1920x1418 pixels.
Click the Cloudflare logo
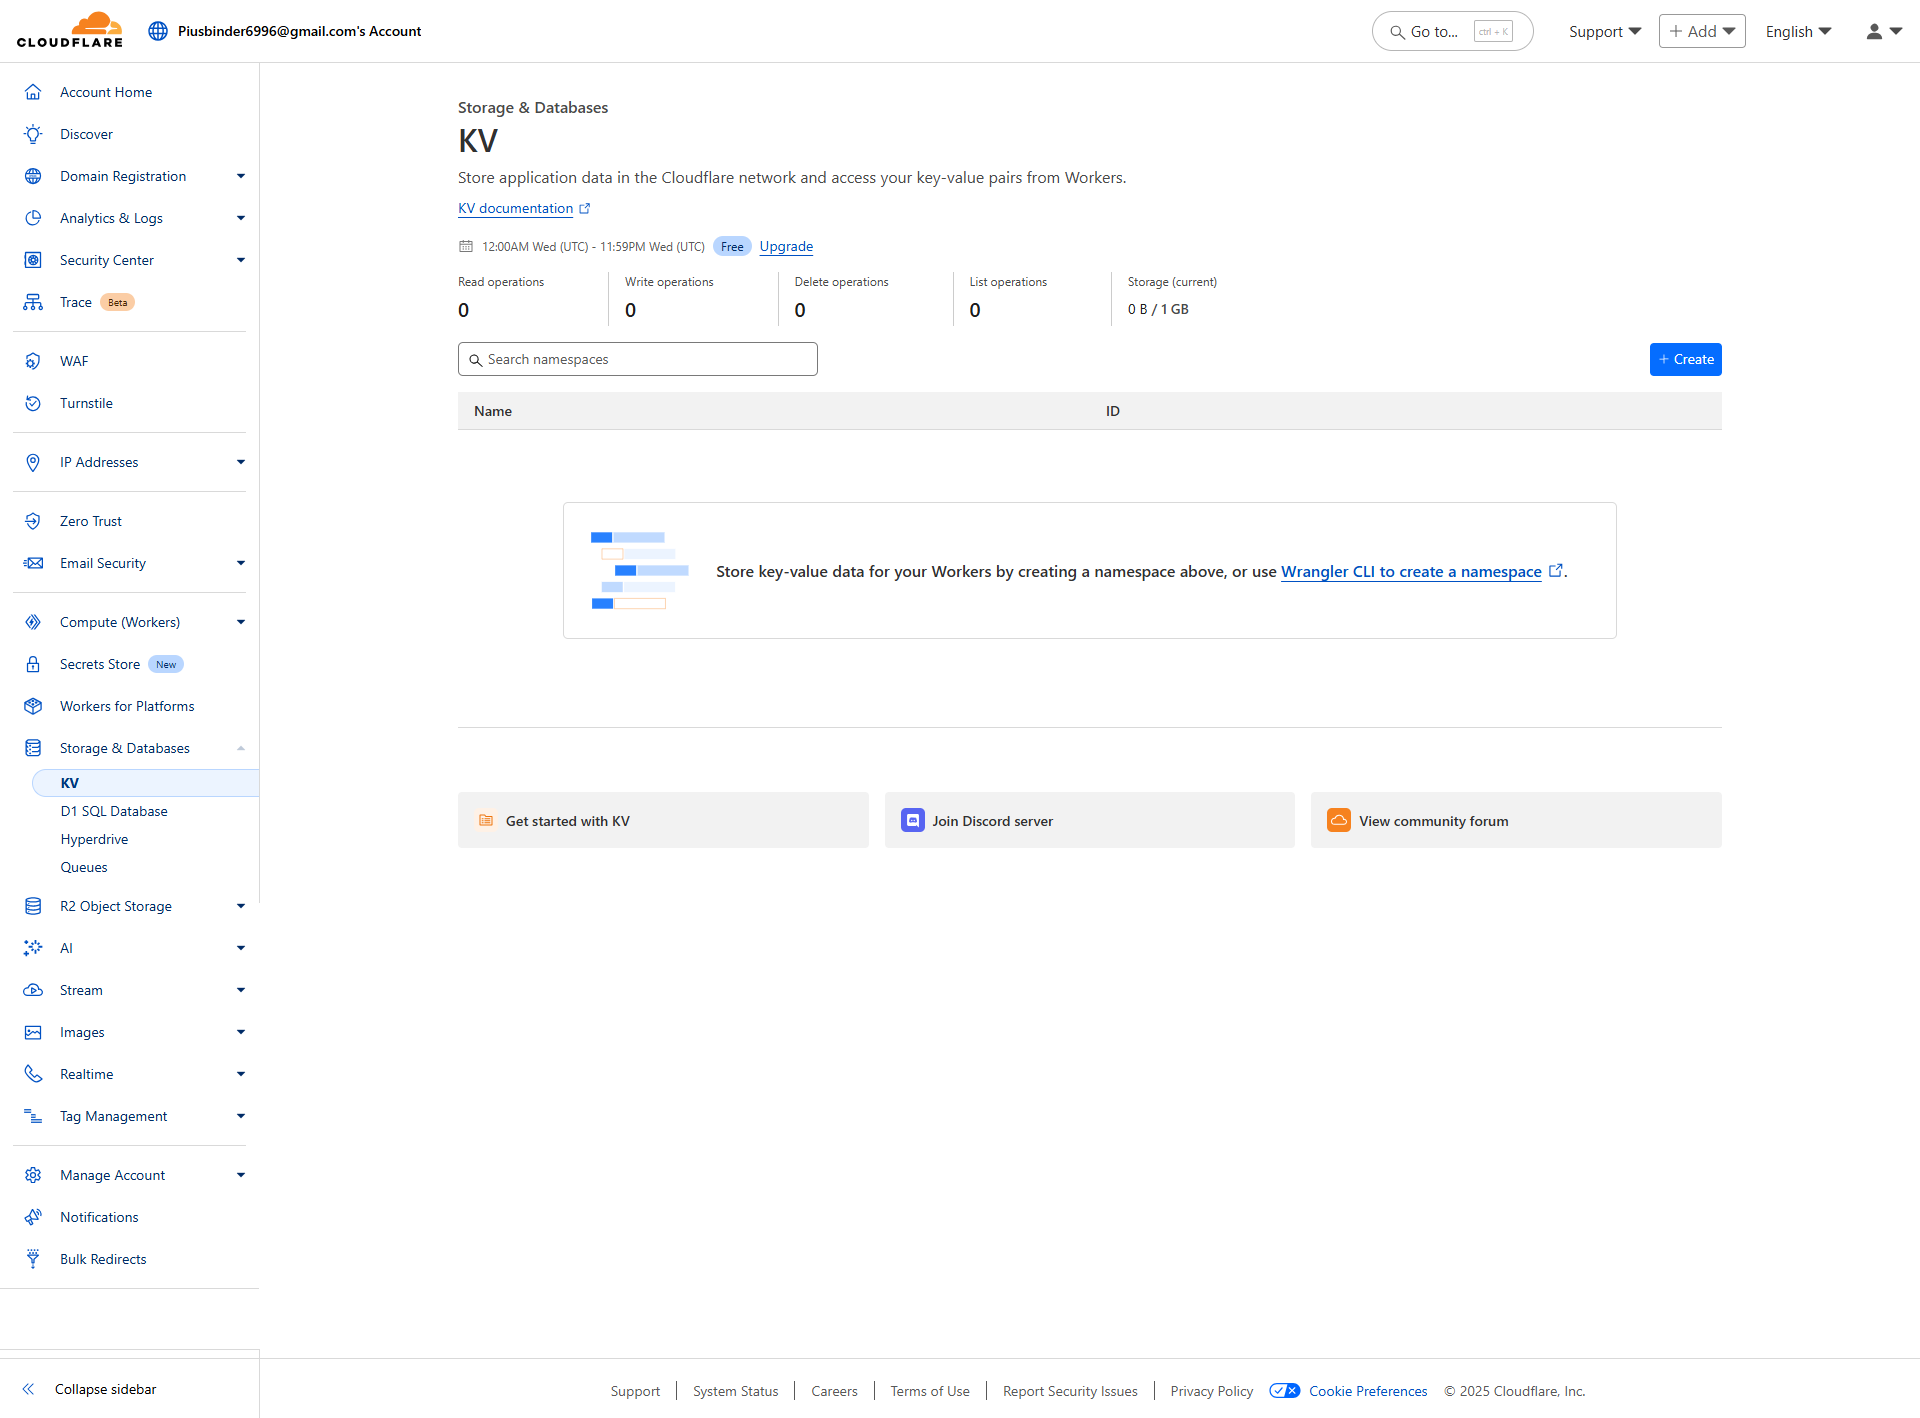click(70, 30)
